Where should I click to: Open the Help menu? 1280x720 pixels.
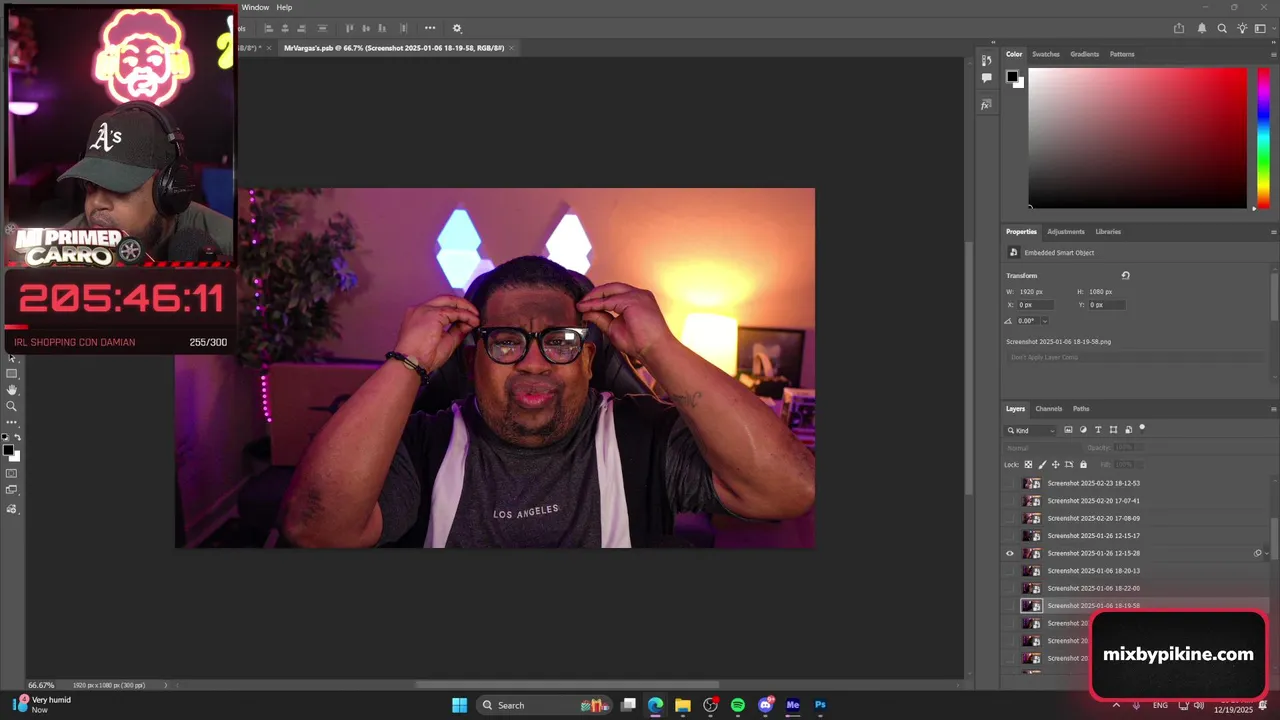284,7
